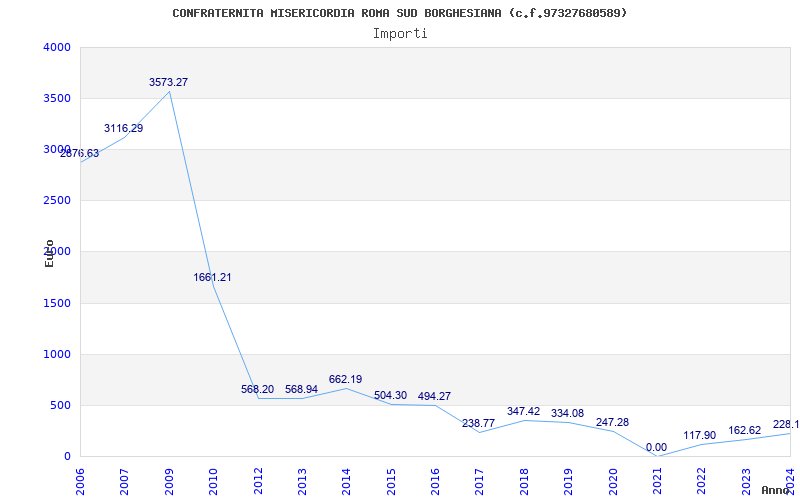Click the 2022 x-axis year label
The image size is (800, 500).
pyautogui.click(x=702, y=482)
